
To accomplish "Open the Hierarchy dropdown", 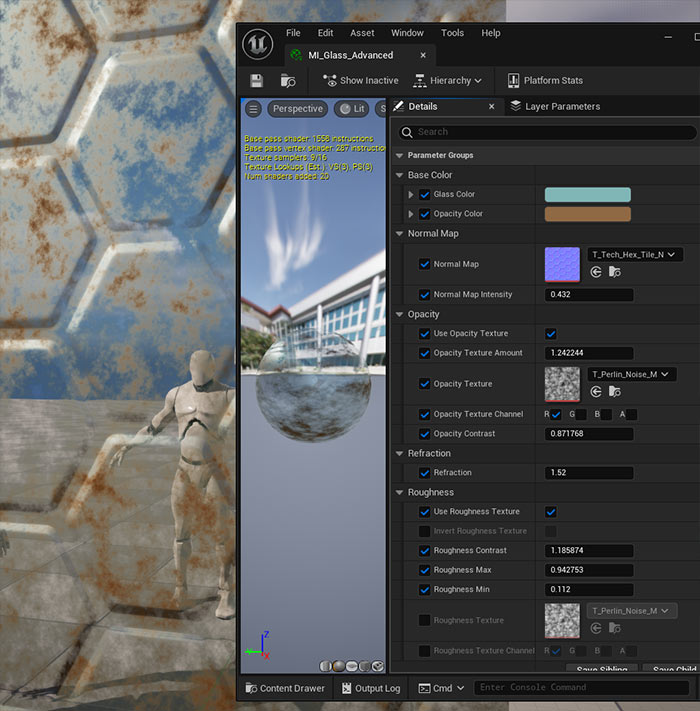I will (x=448, y=81).
